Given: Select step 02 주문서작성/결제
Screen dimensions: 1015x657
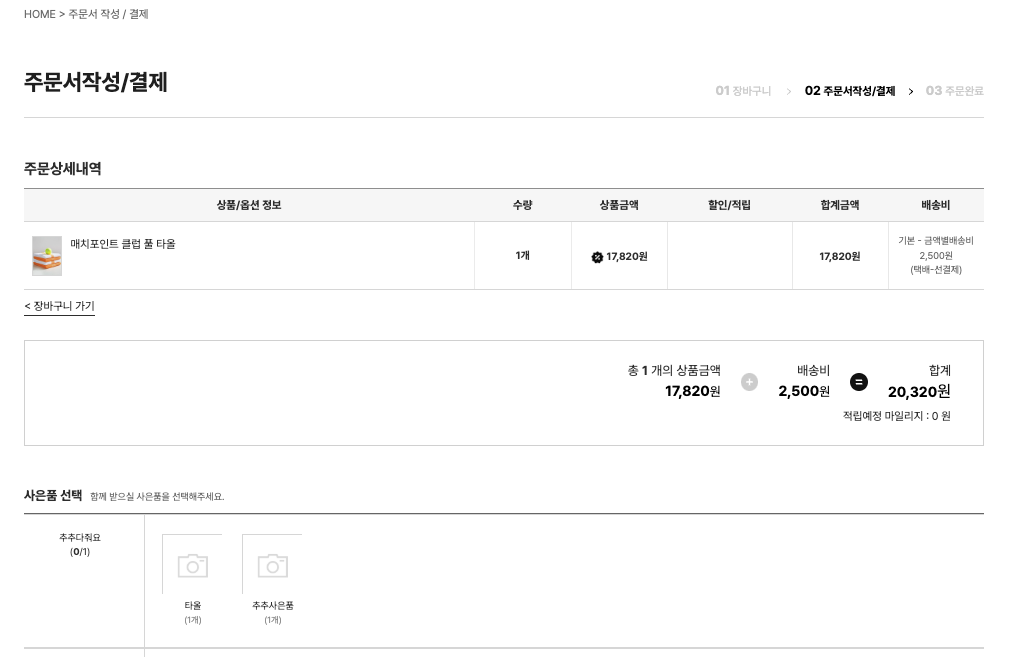Looking at the screenshot, I should (x=849, y=91).
